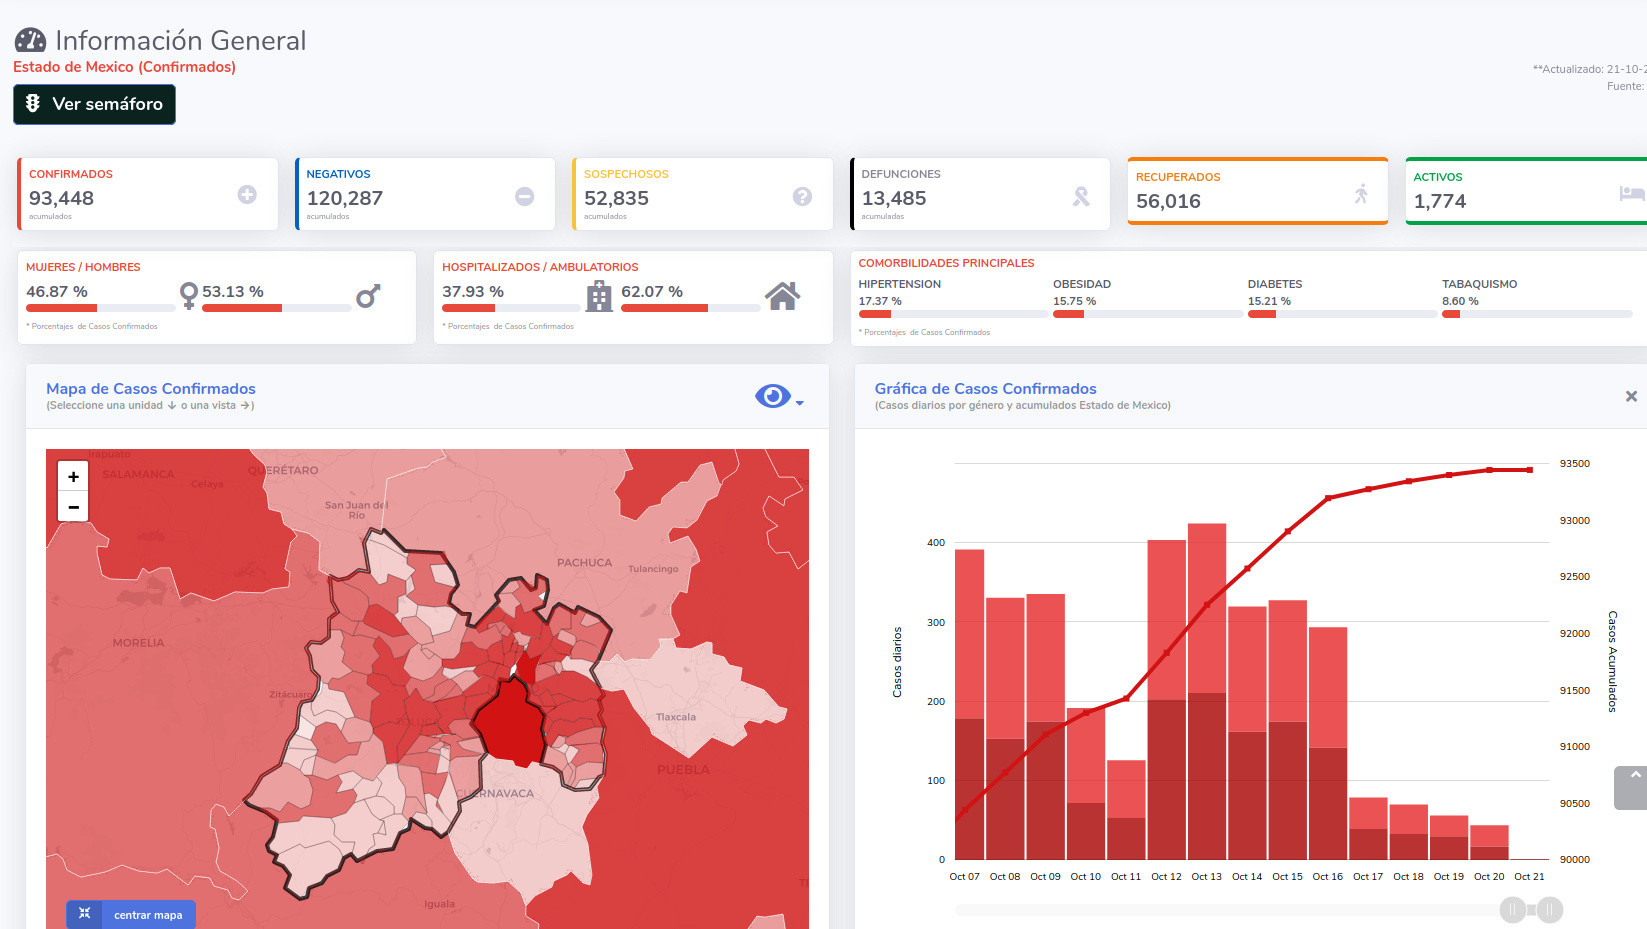Viewport: 1647px width, 929px height.
Task: Click the walking person icon in Recuperados card
Action: [x=1361, y=193]
